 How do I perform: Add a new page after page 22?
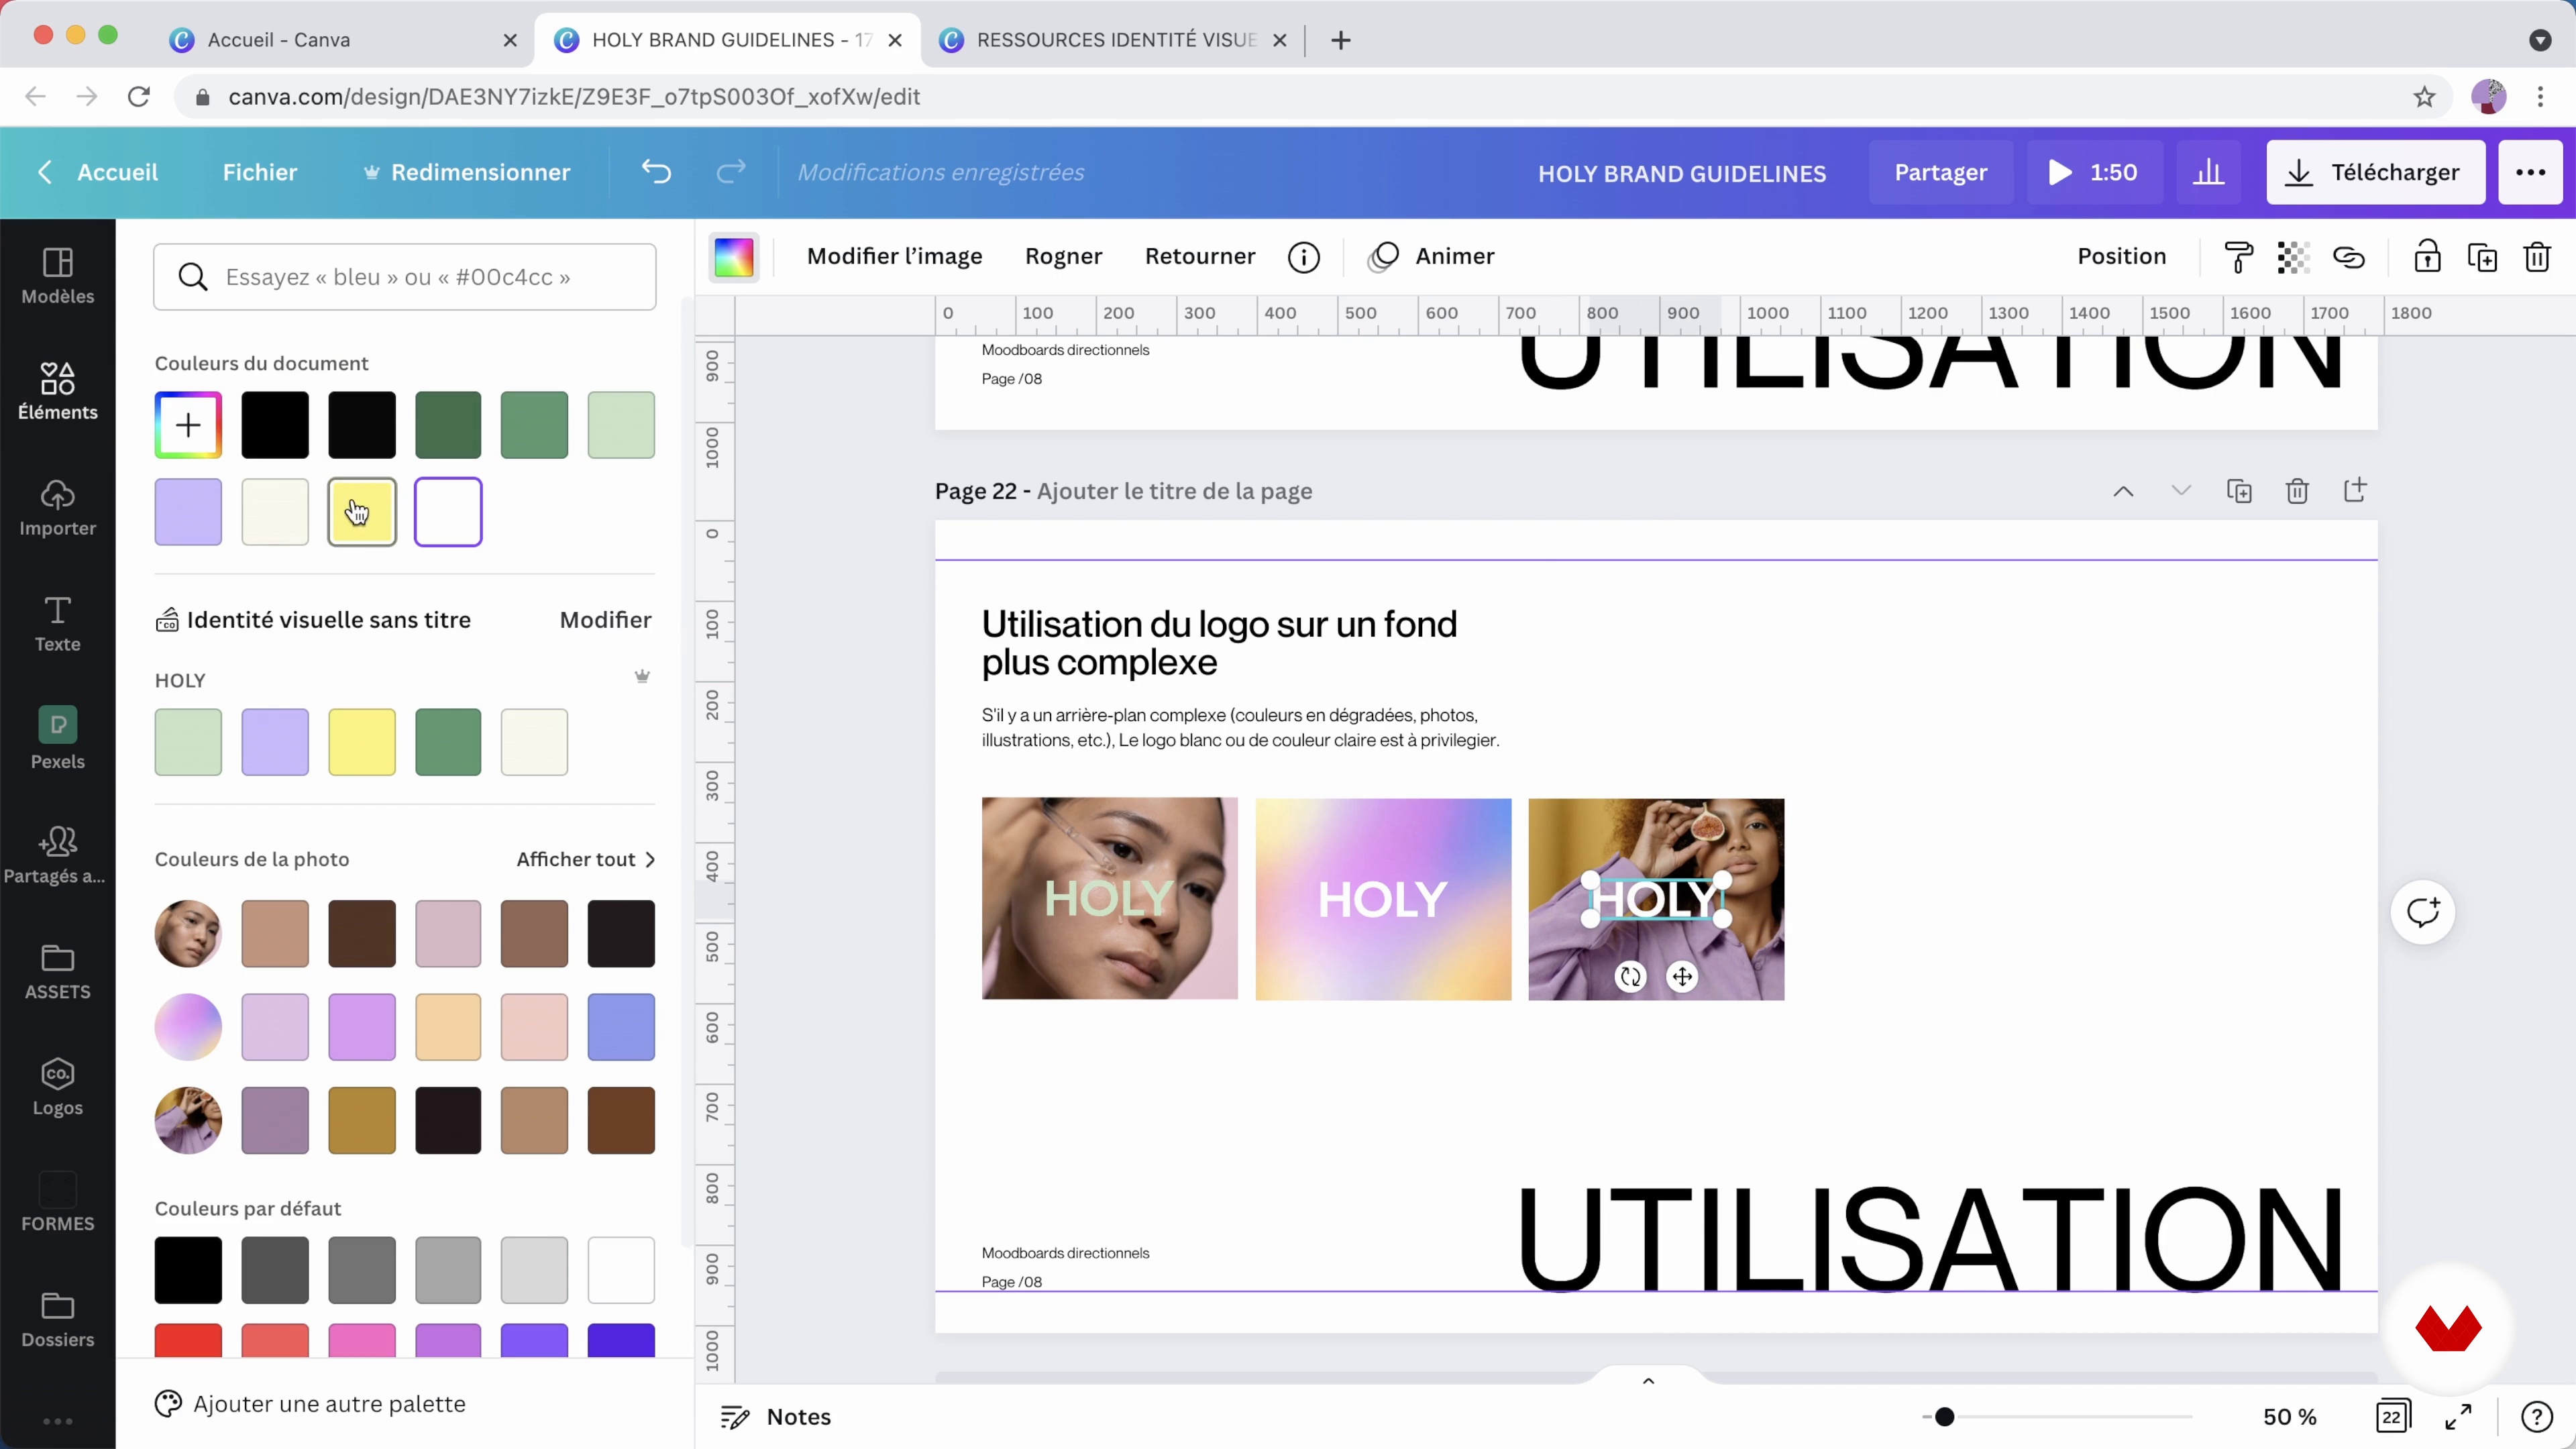click(x=2355, y=490)
